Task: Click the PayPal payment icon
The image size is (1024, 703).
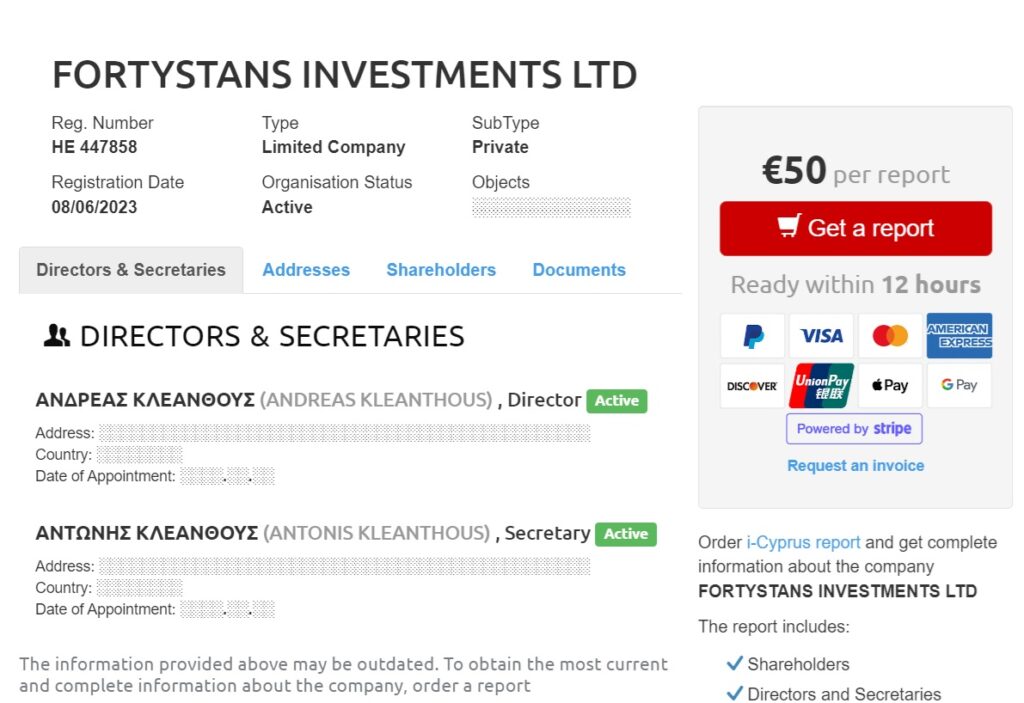Action: point(753,336)
